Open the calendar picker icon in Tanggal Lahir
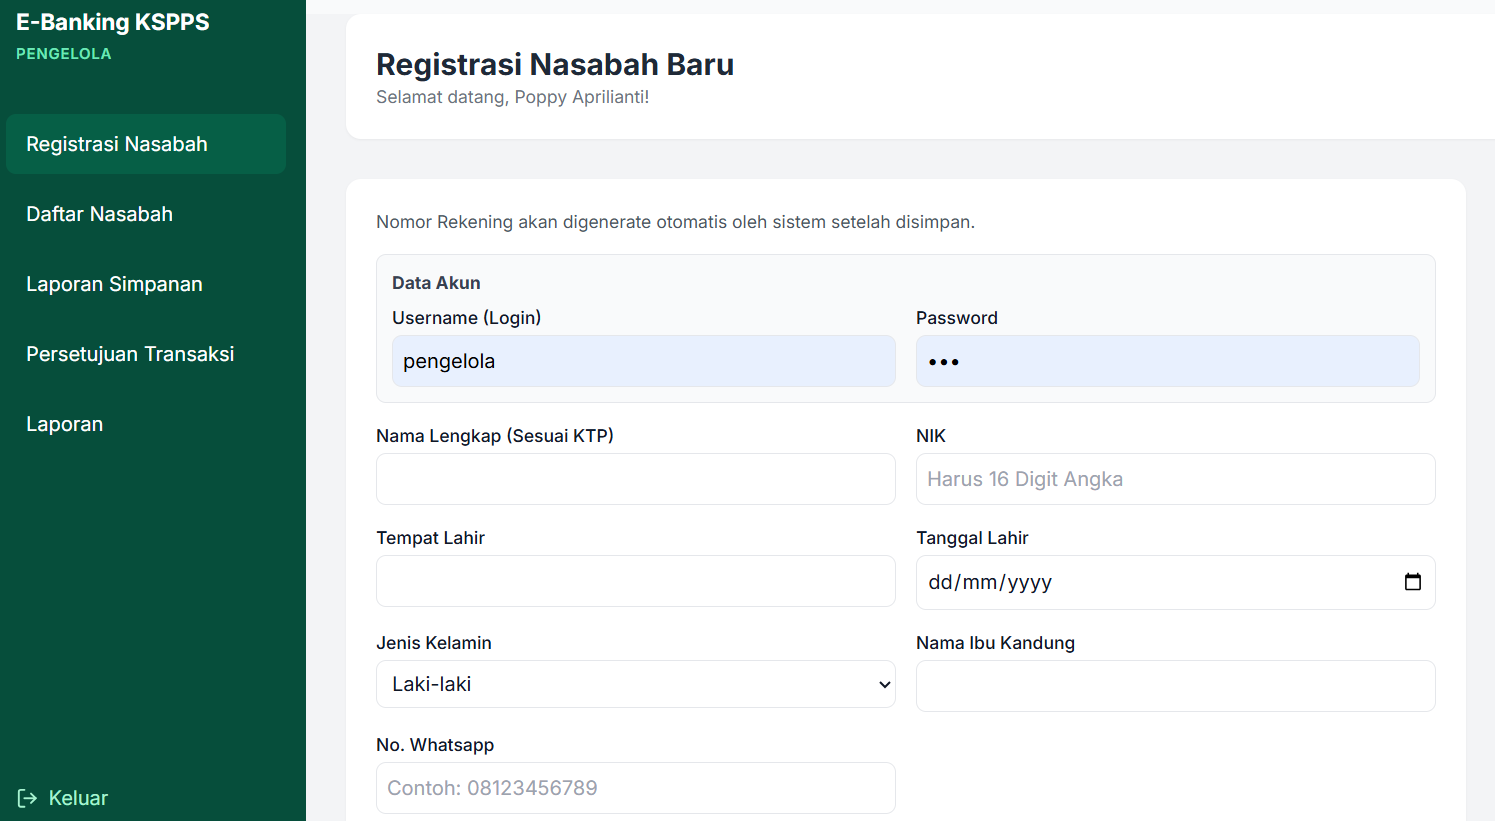The height and width of the screenshot is (821, 1495). (x=1412, y=582)
